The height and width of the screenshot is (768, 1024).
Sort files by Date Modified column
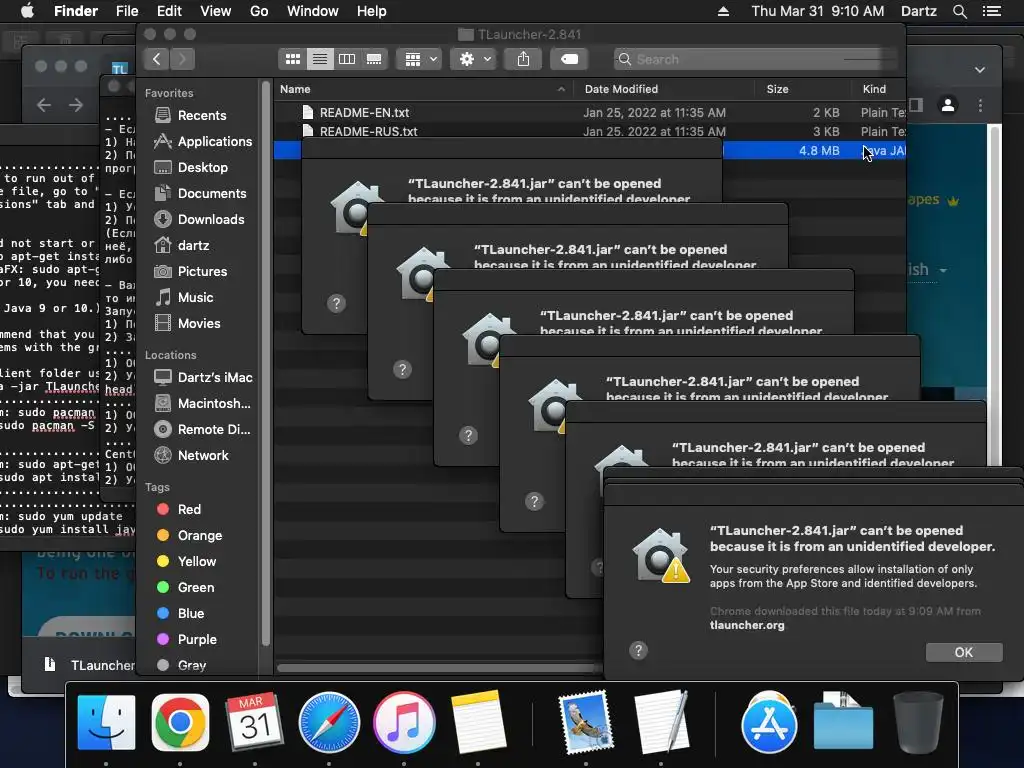coord(664,89)
